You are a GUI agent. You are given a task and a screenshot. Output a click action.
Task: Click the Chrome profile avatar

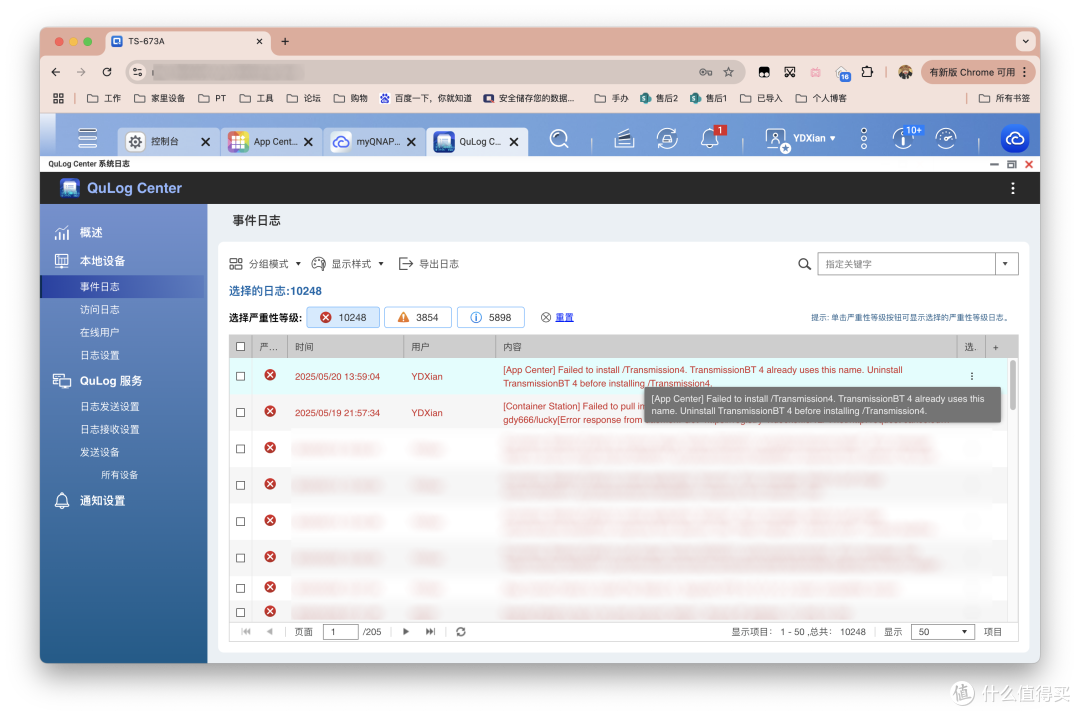[905, 72]
